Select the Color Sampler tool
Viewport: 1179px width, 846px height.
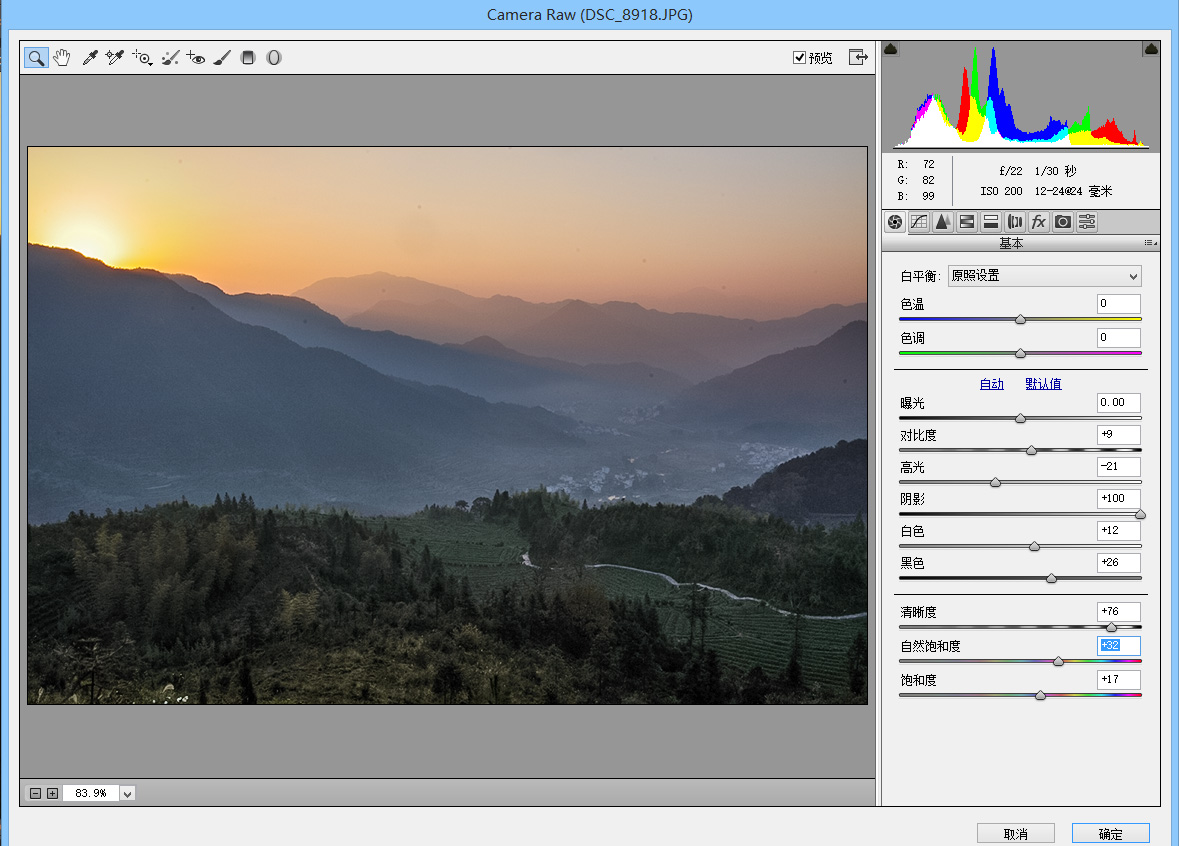pyautogui.click(x=114, y=58)
